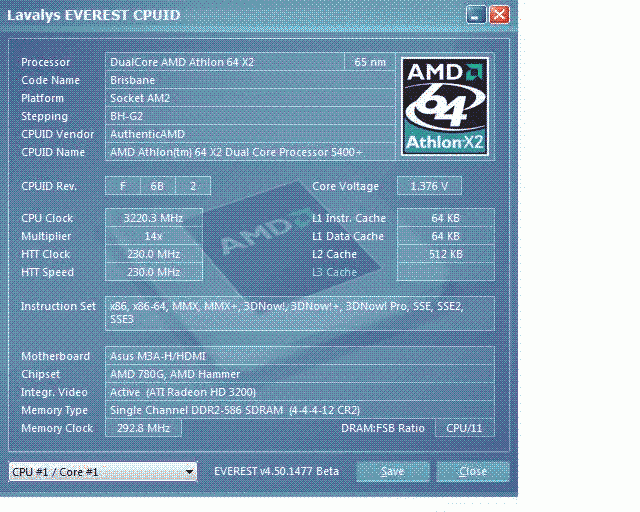Click the 'Code Name' label
The height and width of the screenshot is (512, 640).
point(51,80)
